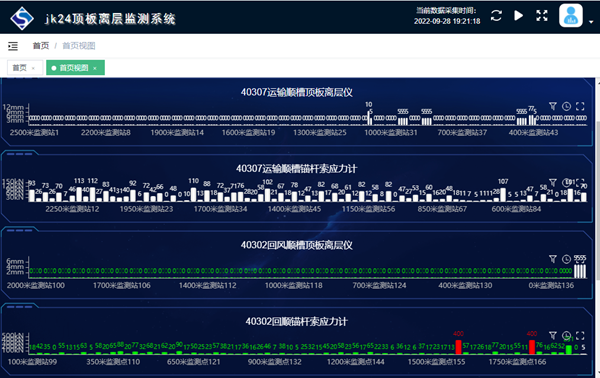The height and width of the screenshot is (378, 600).
Task: Go to 首页 breadcrumb link
Action: click(41, 46)
